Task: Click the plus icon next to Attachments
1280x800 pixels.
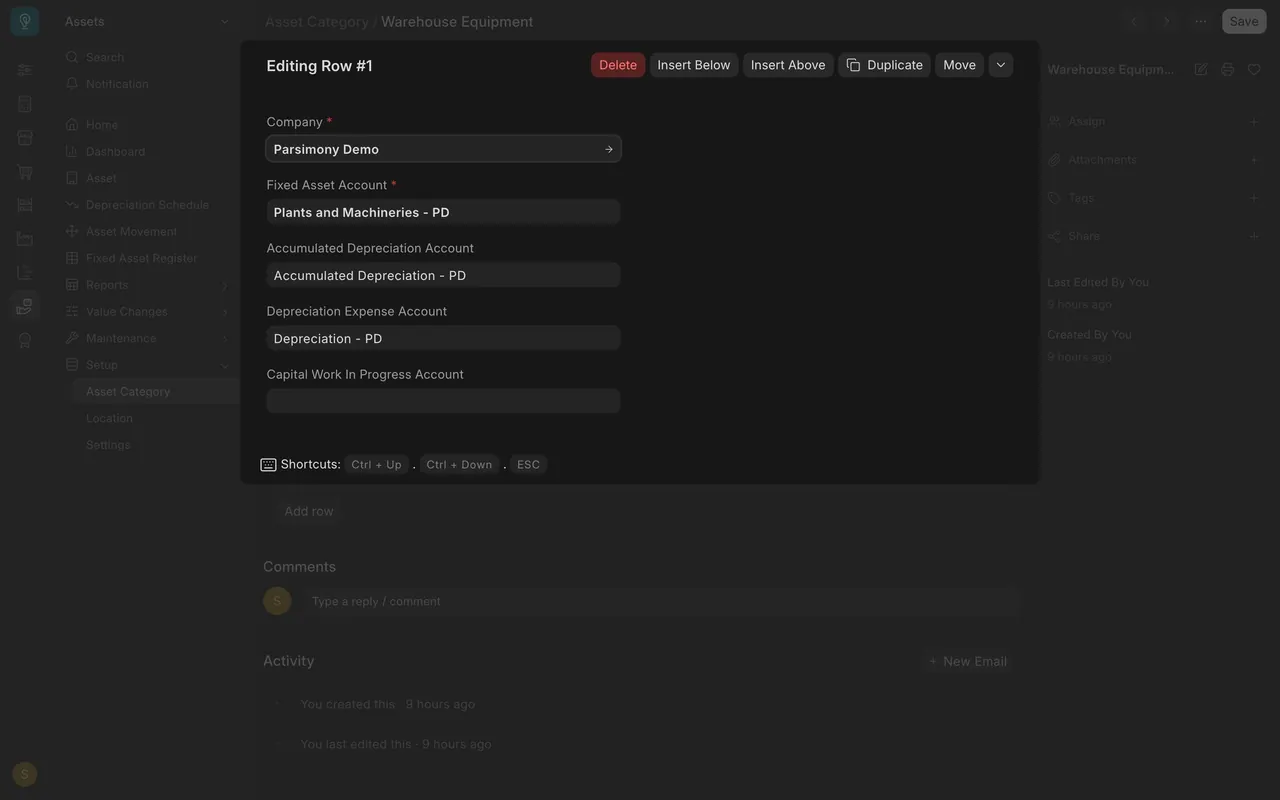Action: tap(1254, 160)
